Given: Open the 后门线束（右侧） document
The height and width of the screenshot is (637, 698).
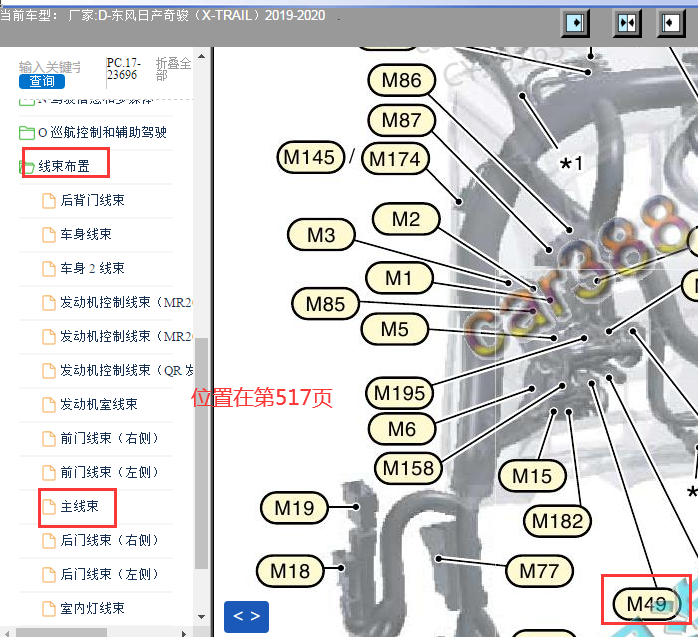Looking at the screenshot, I should click(x=110, y=540).
